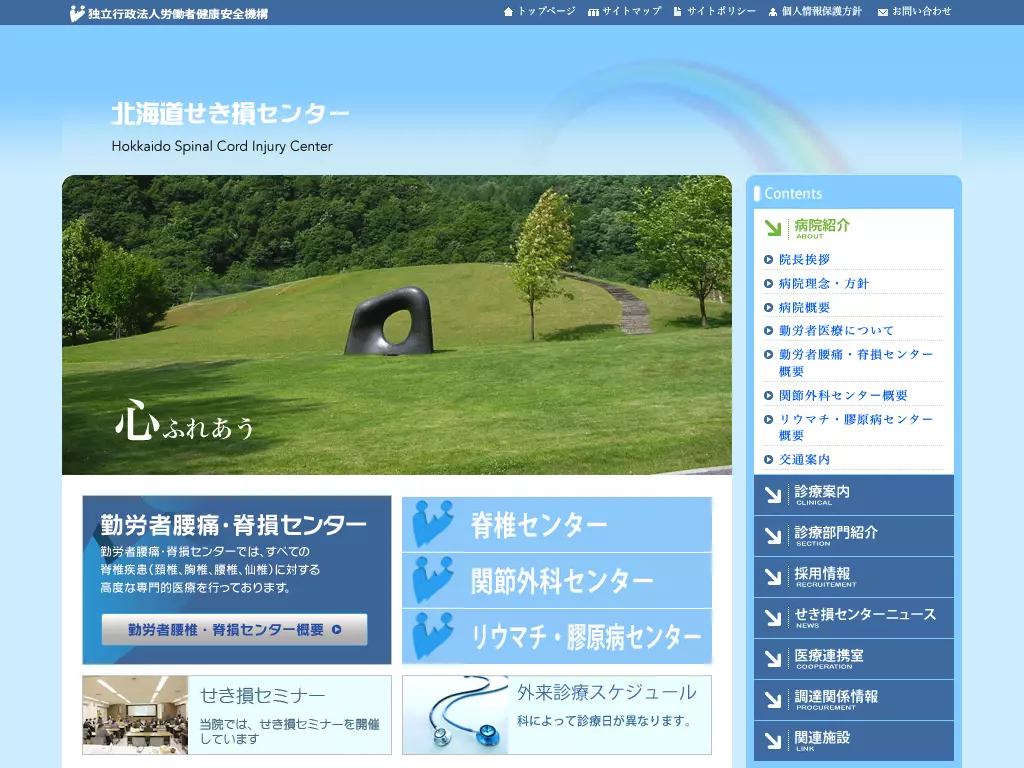Expand the 関連施設 LINK menu

pyautogui.click(x=854, y=741)
